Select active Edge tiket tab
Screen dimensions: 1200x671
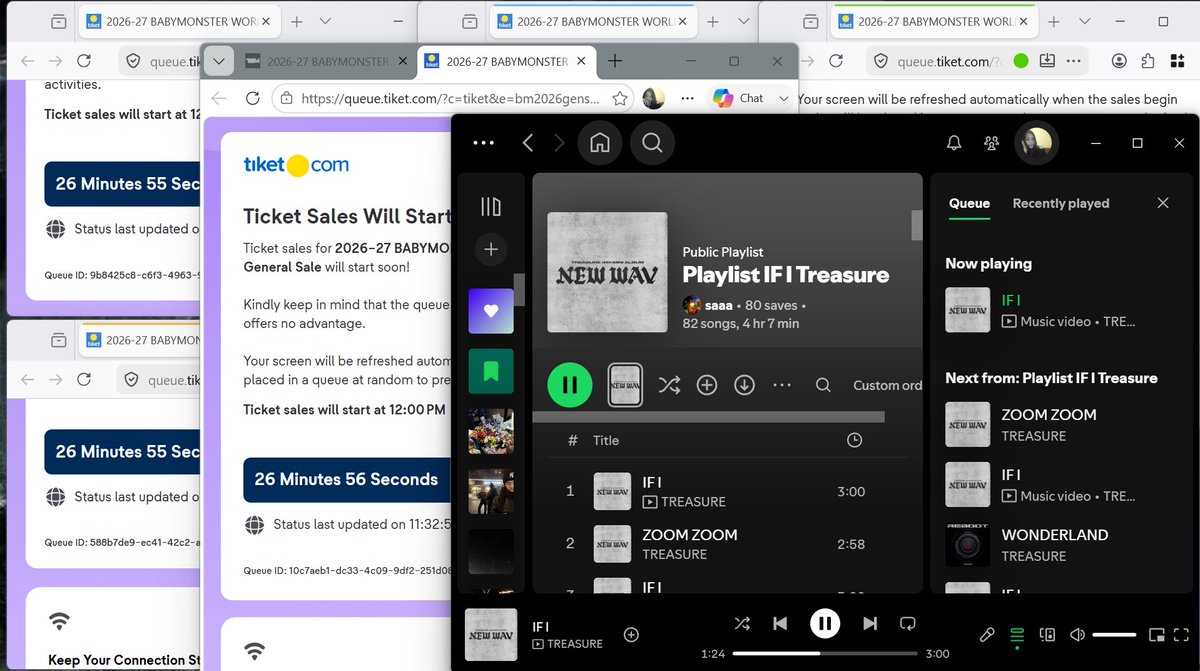[x=507, y=61]
